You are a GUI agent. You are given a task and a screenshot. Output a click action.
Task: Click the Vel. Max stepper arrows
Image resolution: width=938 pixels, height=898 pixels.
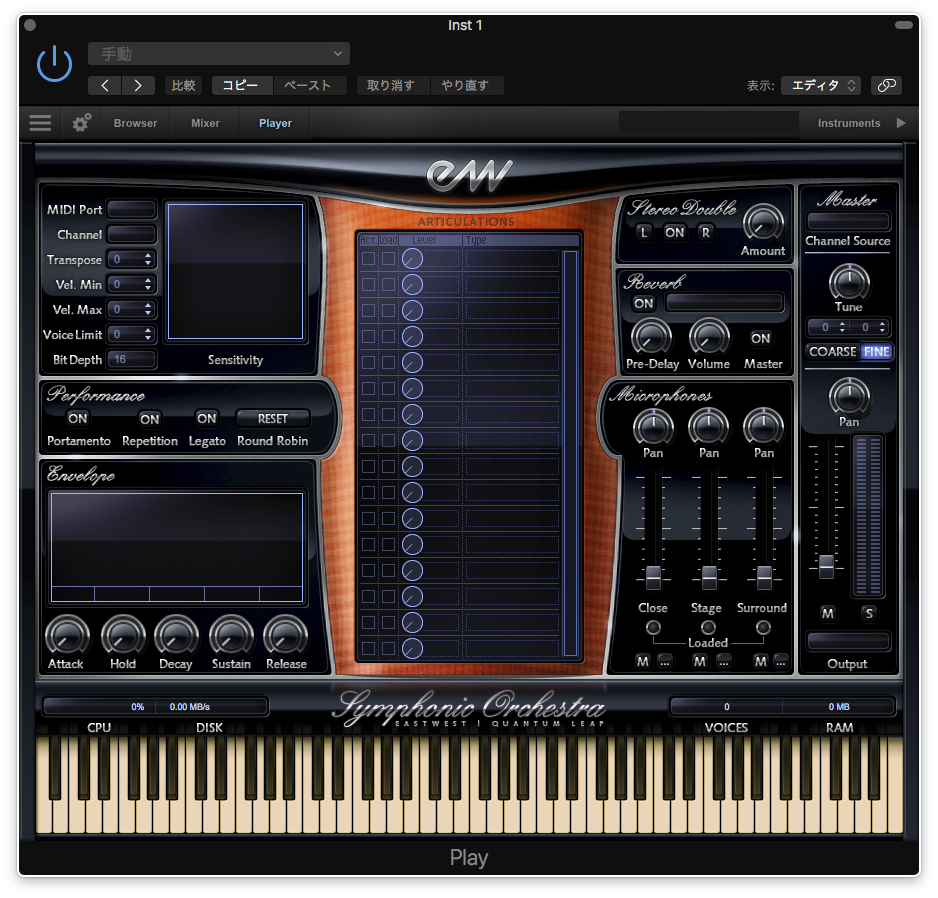coord(148,310)
